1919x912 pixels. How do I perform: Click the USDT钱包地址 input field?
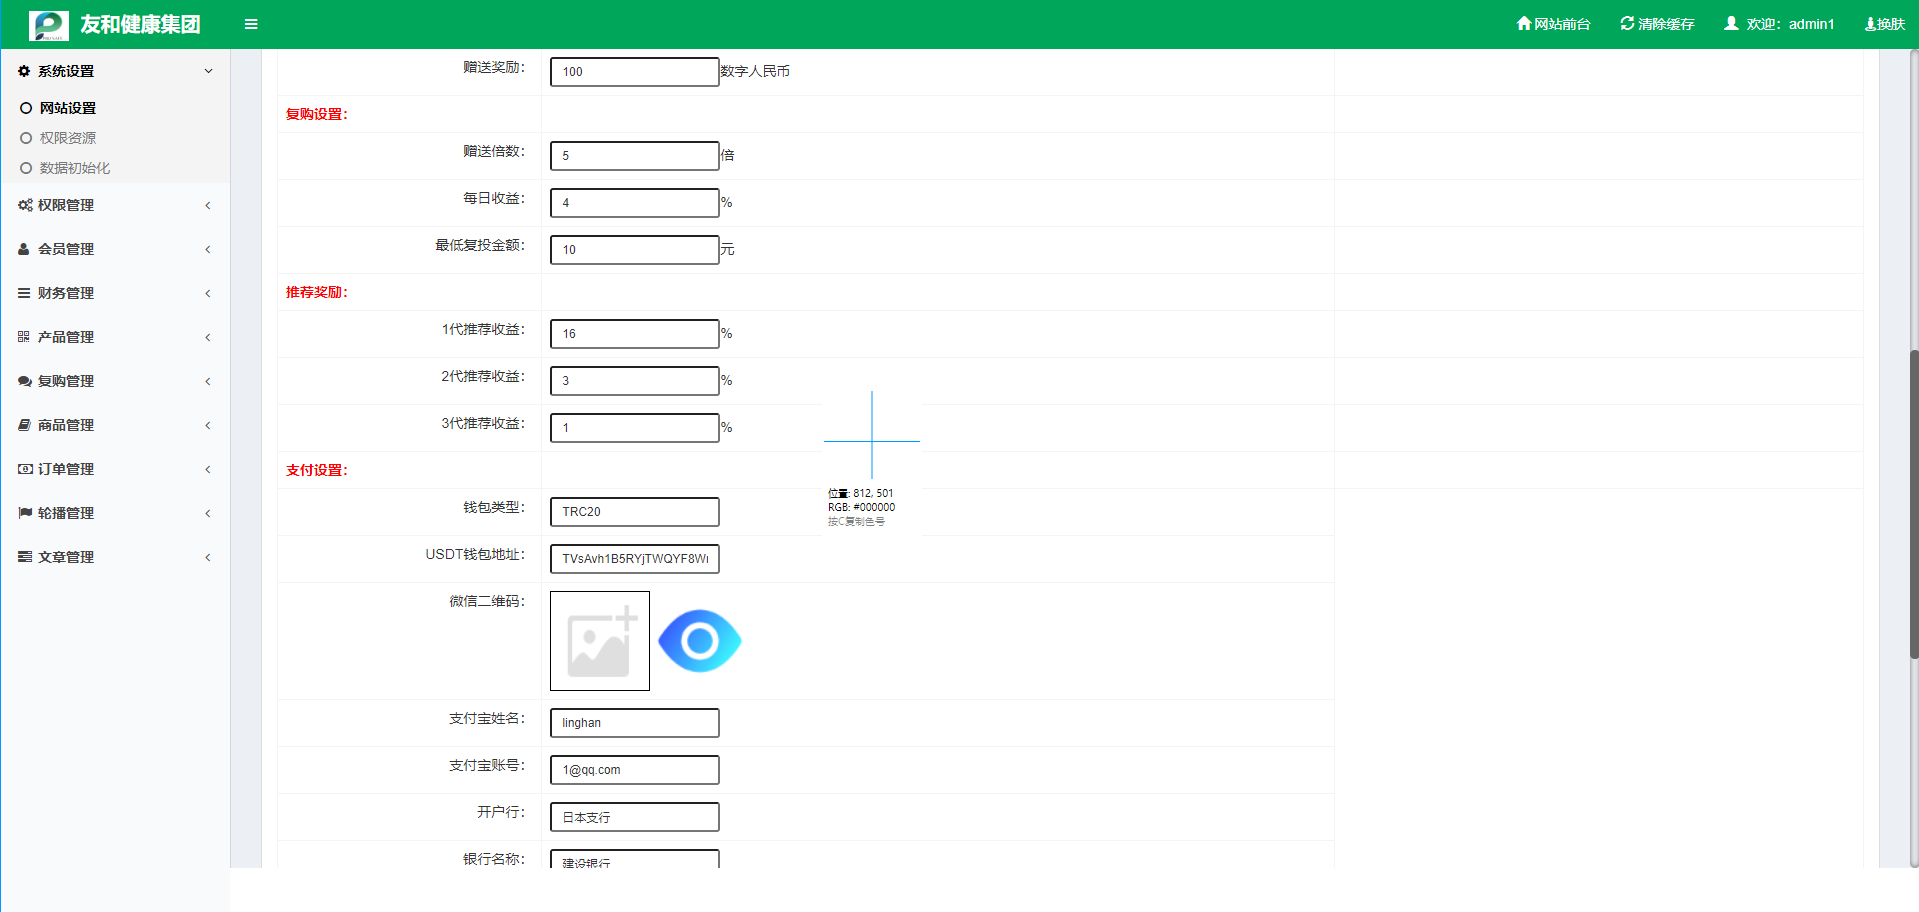(x=634, y=559)
